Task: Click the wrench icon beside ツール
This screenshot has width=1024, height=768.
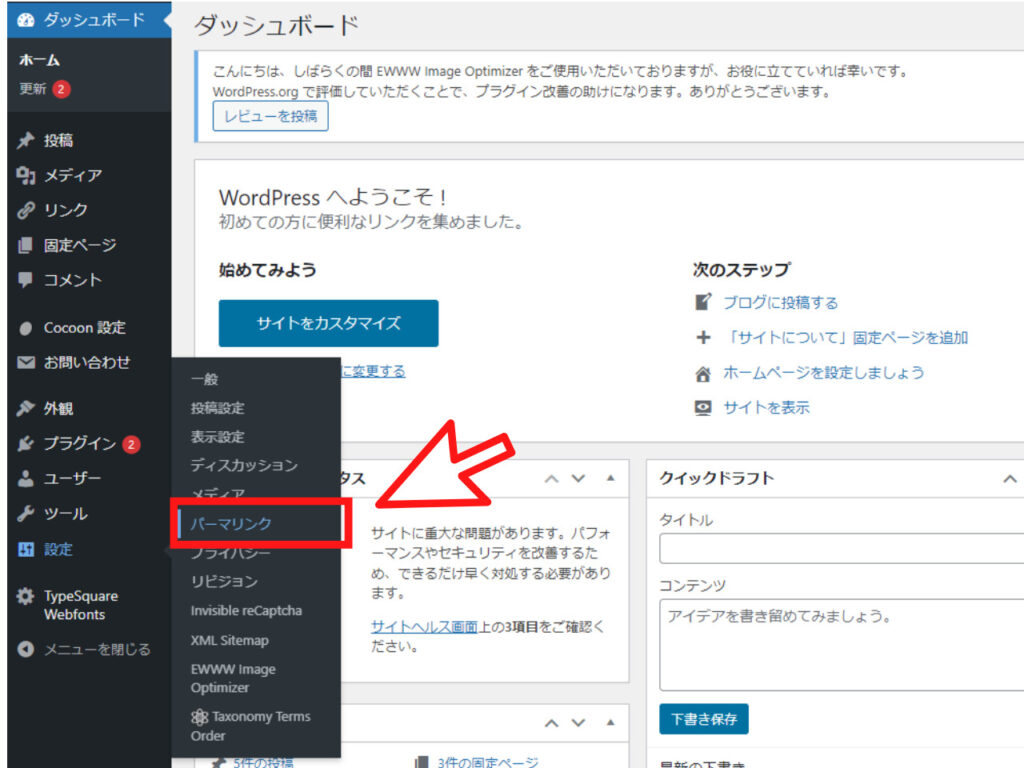Action: coord(25,513)
